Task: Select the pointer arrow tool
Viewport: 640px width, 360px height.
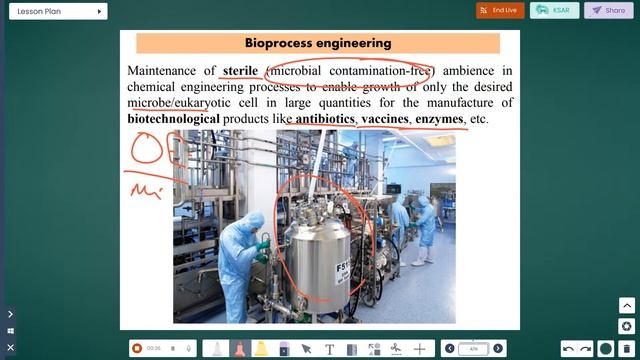Action: 306,349
